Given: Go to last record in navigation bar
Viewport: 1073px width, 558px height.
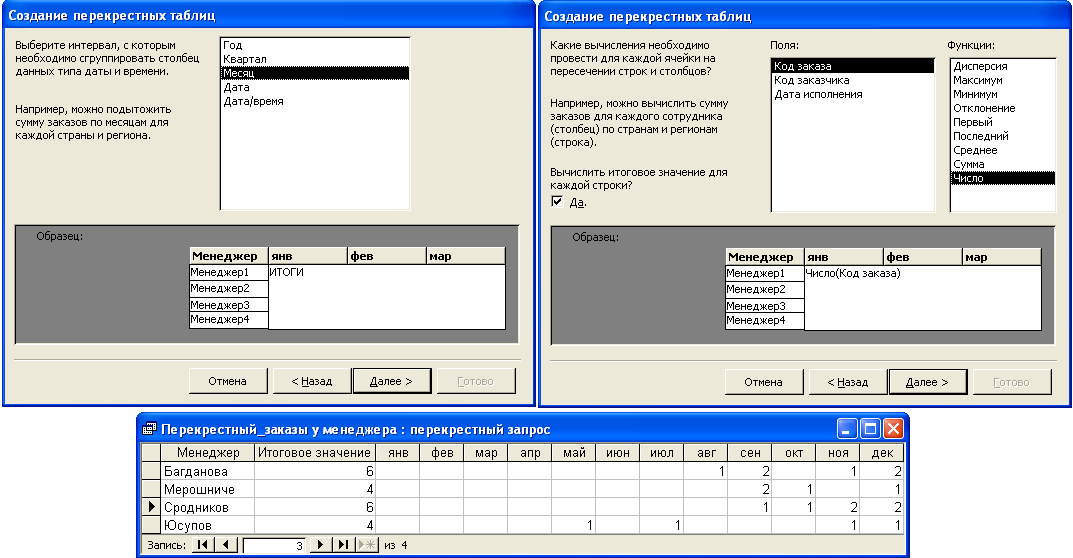Looking at the screenshot, I should point(344,545).
